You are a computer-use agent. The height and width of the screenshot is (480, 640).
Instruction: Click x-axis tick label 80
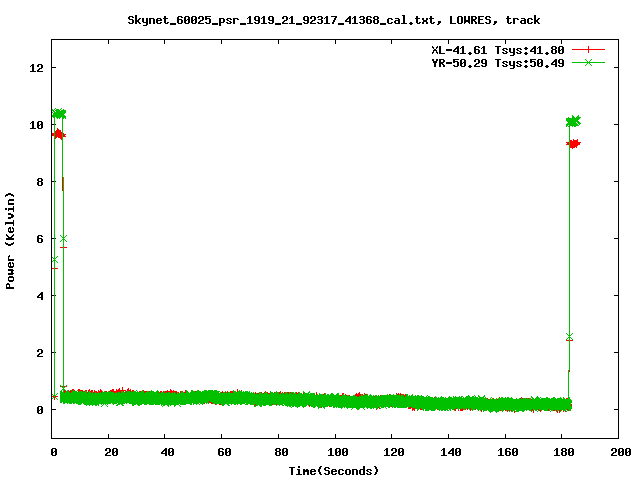coord(281,452)
